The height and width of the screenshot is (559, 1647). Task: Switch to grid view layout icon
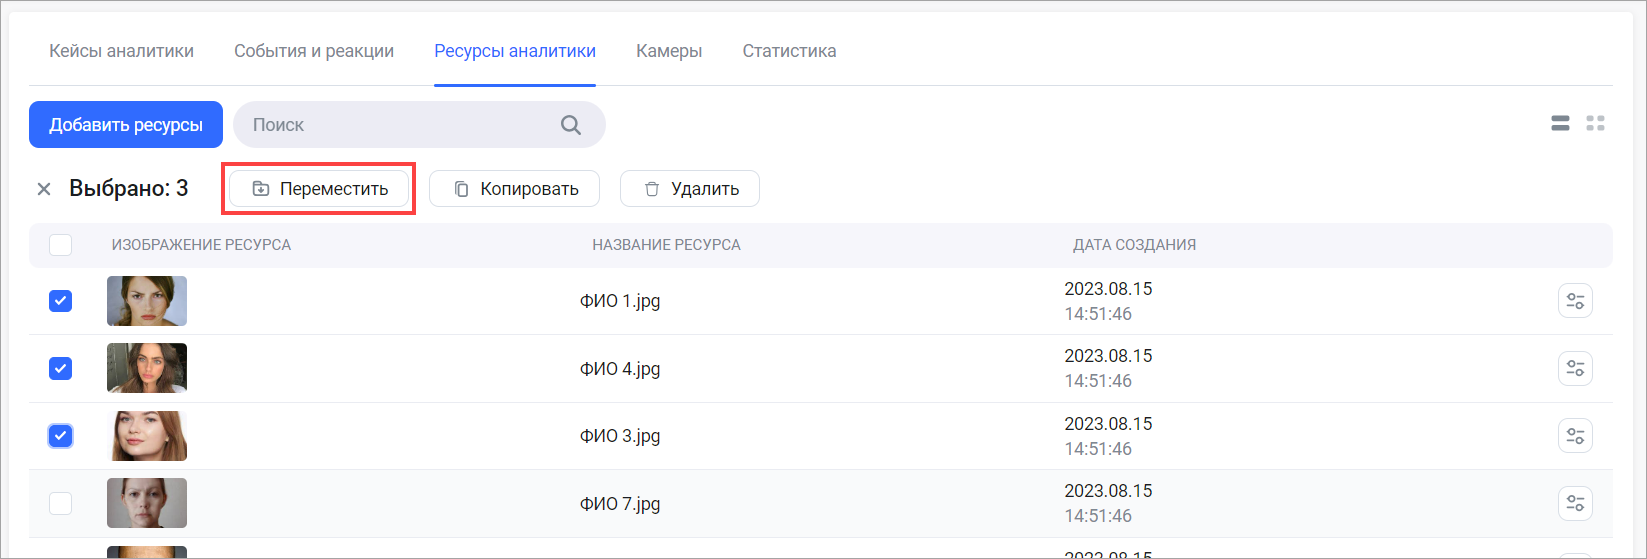1595,124
